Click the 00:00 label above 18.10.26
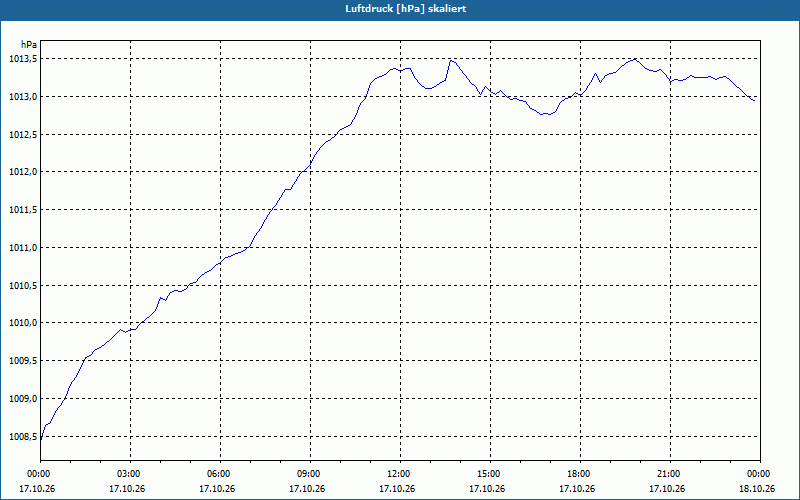Screen dimensions: 800x500 [760, 474]
